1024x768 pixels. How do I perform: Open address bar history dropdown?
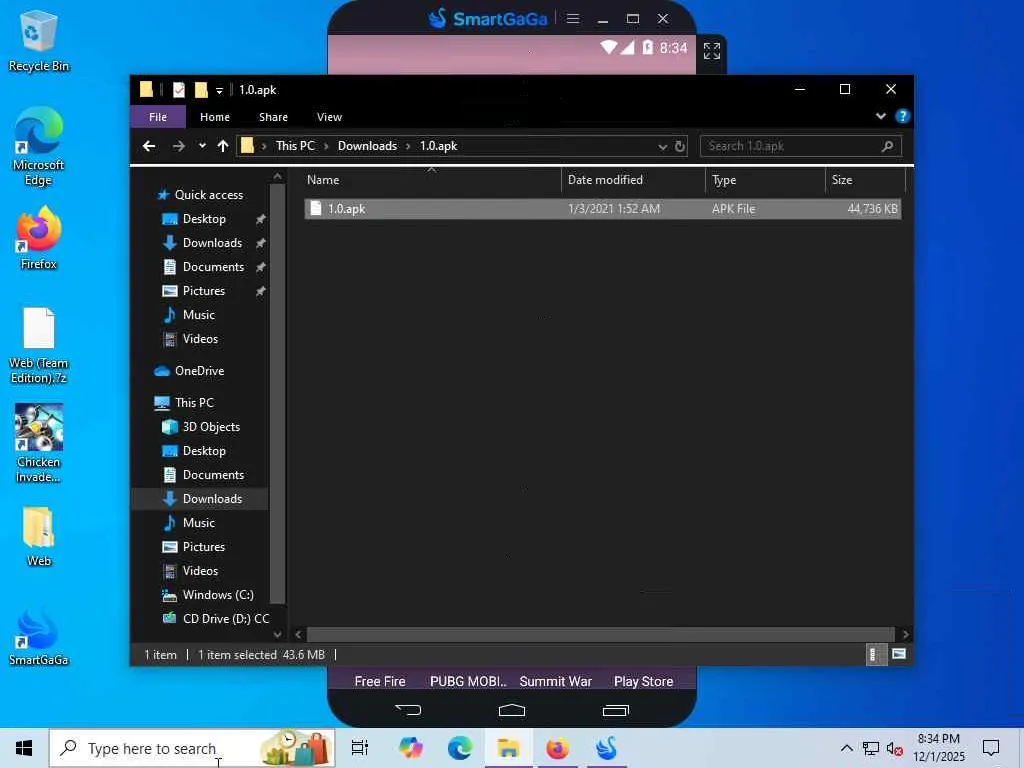click(x=662, y=146)
